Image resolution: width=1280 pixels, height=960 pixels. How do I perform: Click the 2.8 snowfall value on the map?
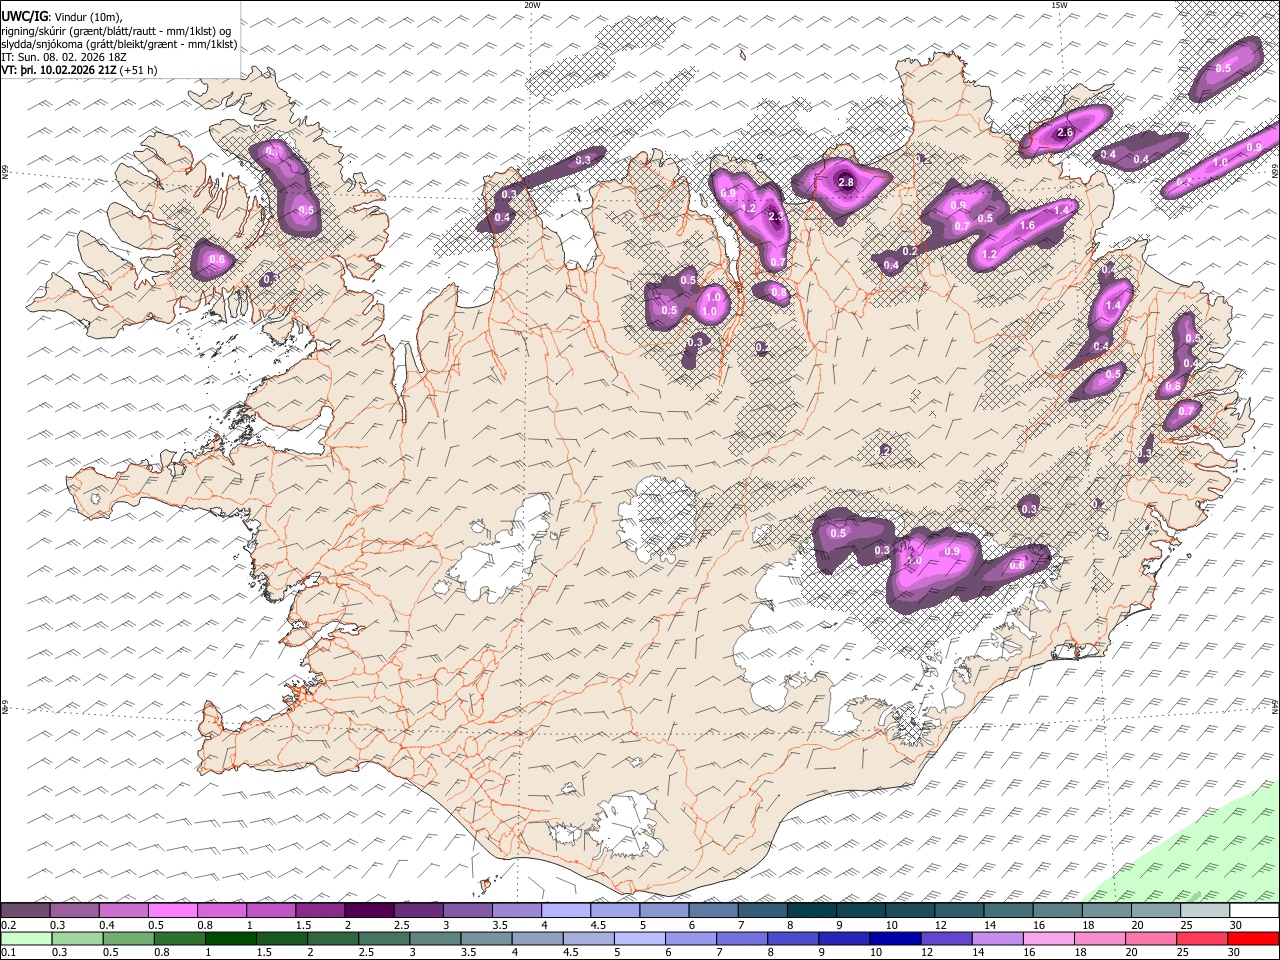point(846,182)
